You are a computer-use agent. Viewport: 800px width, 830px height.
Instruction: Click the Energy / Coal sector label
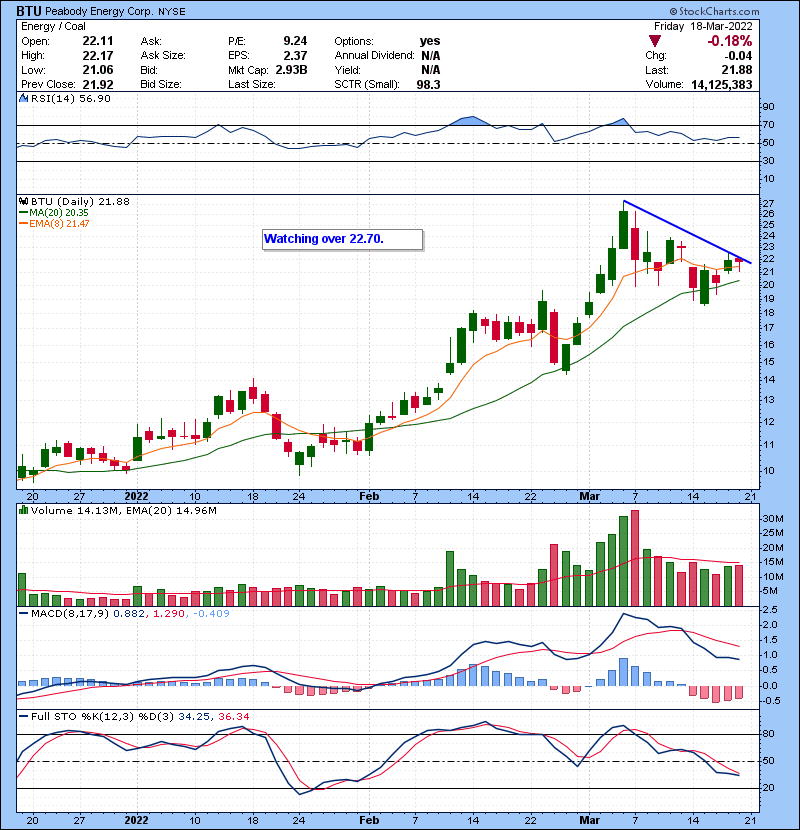[x=53, y=26]
